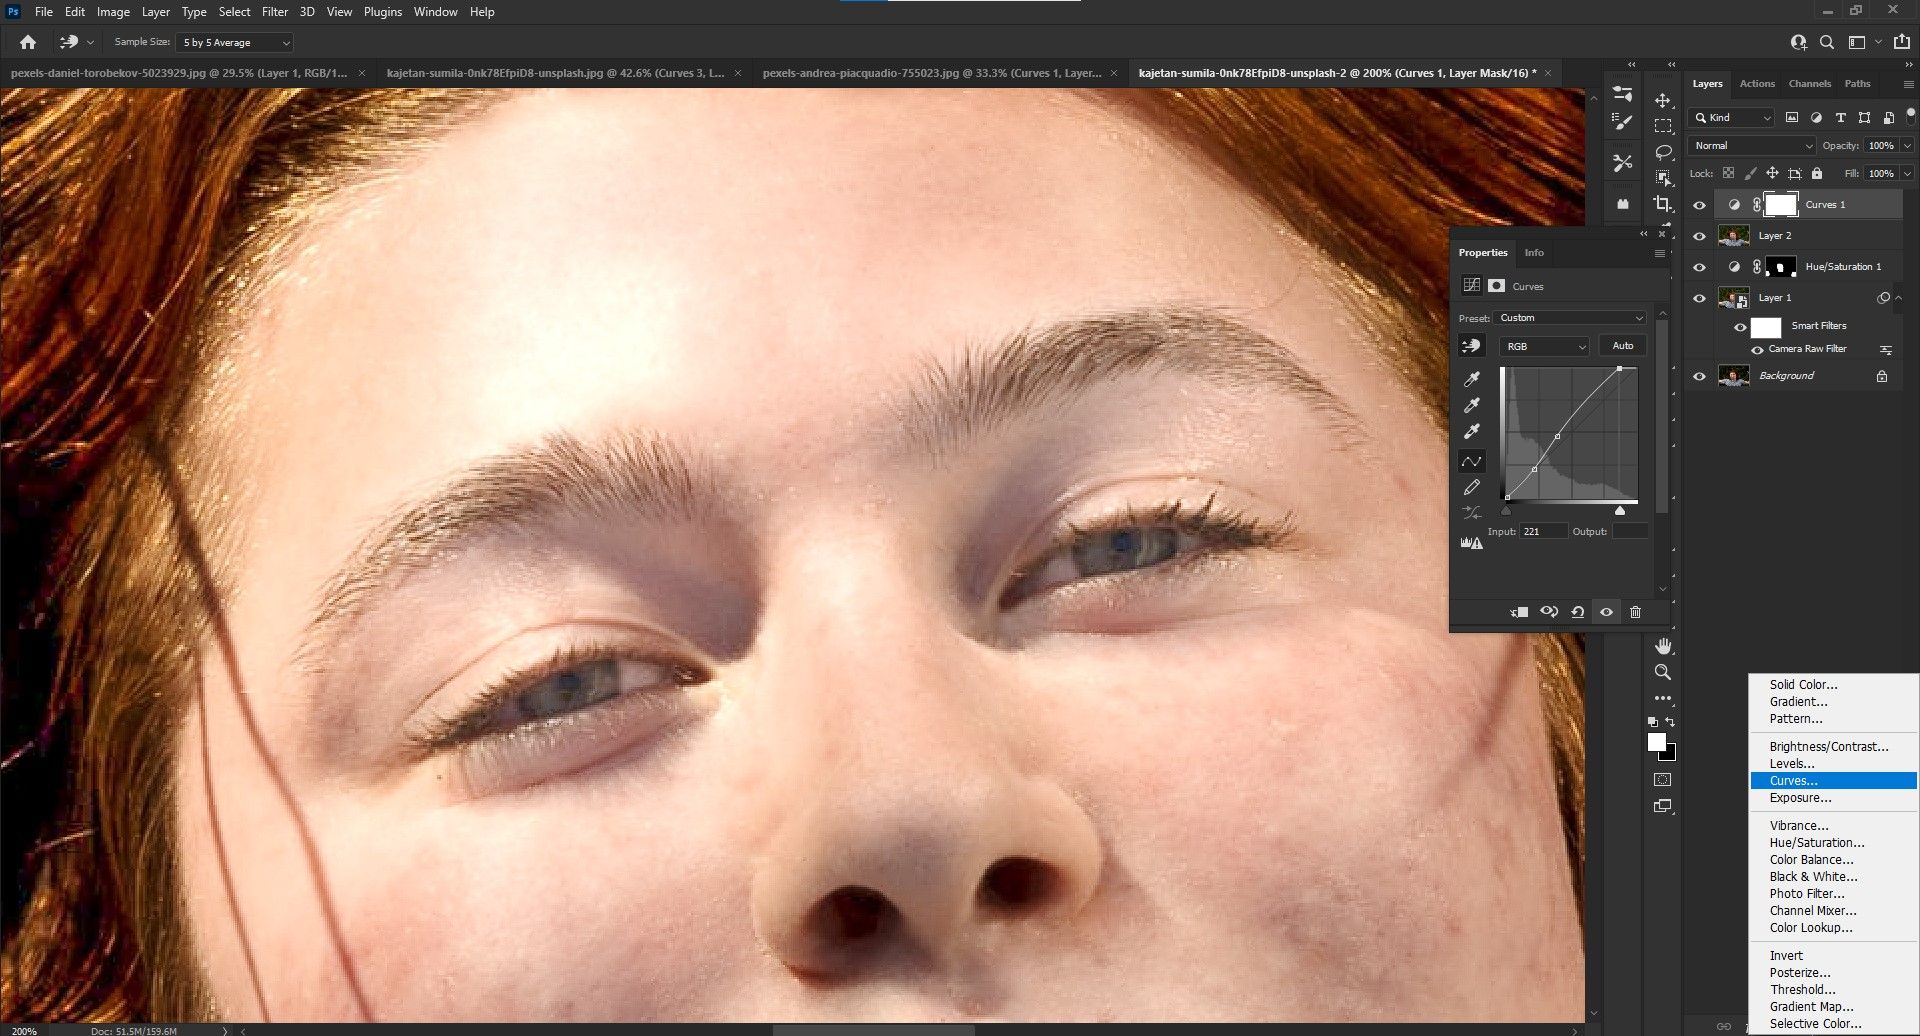Hide the Camera Raw Filter
This screenshot has width=1920, height=1036.
1757,349
